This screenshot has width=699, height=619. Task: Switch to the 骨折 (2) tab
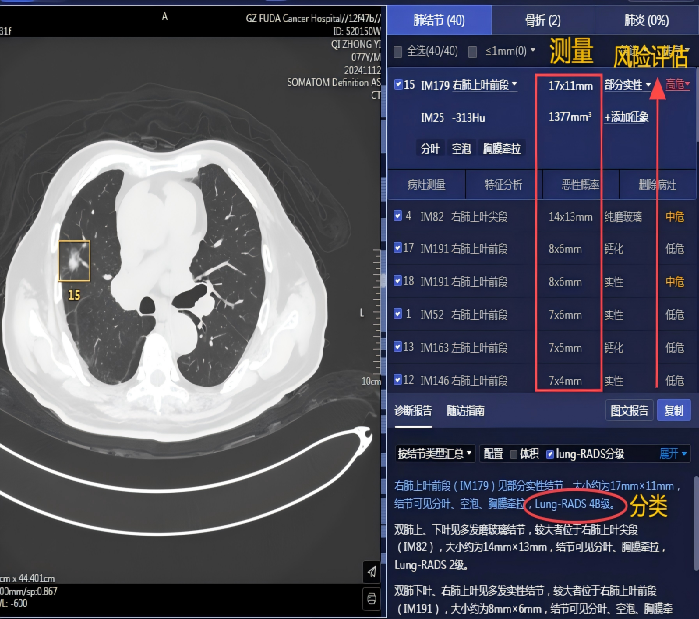[542, 19]
